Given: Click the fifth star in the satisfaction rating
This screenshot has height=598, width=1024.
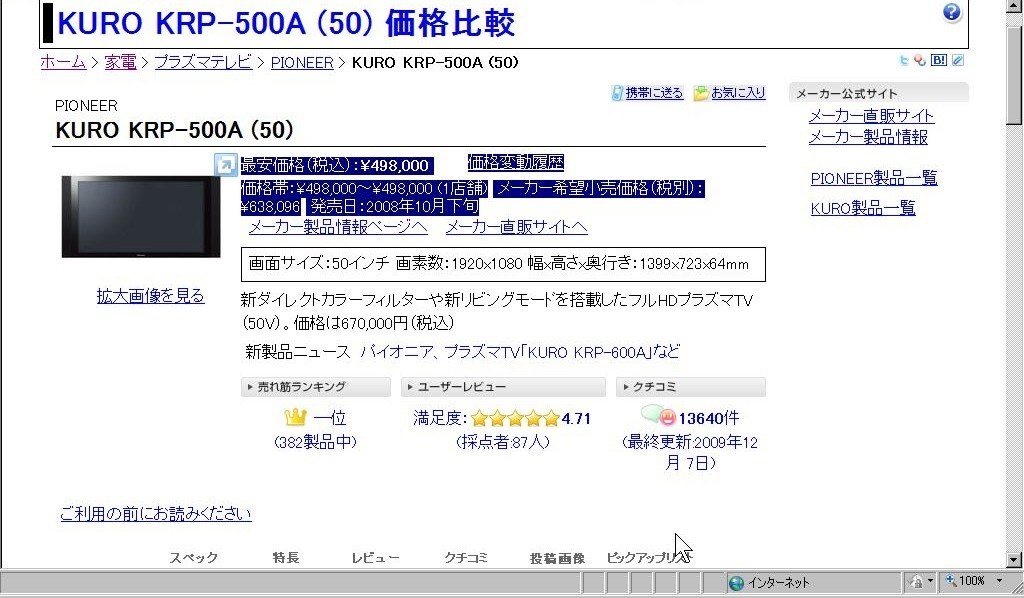Looking at the screenshot, I should click(553, 417).
